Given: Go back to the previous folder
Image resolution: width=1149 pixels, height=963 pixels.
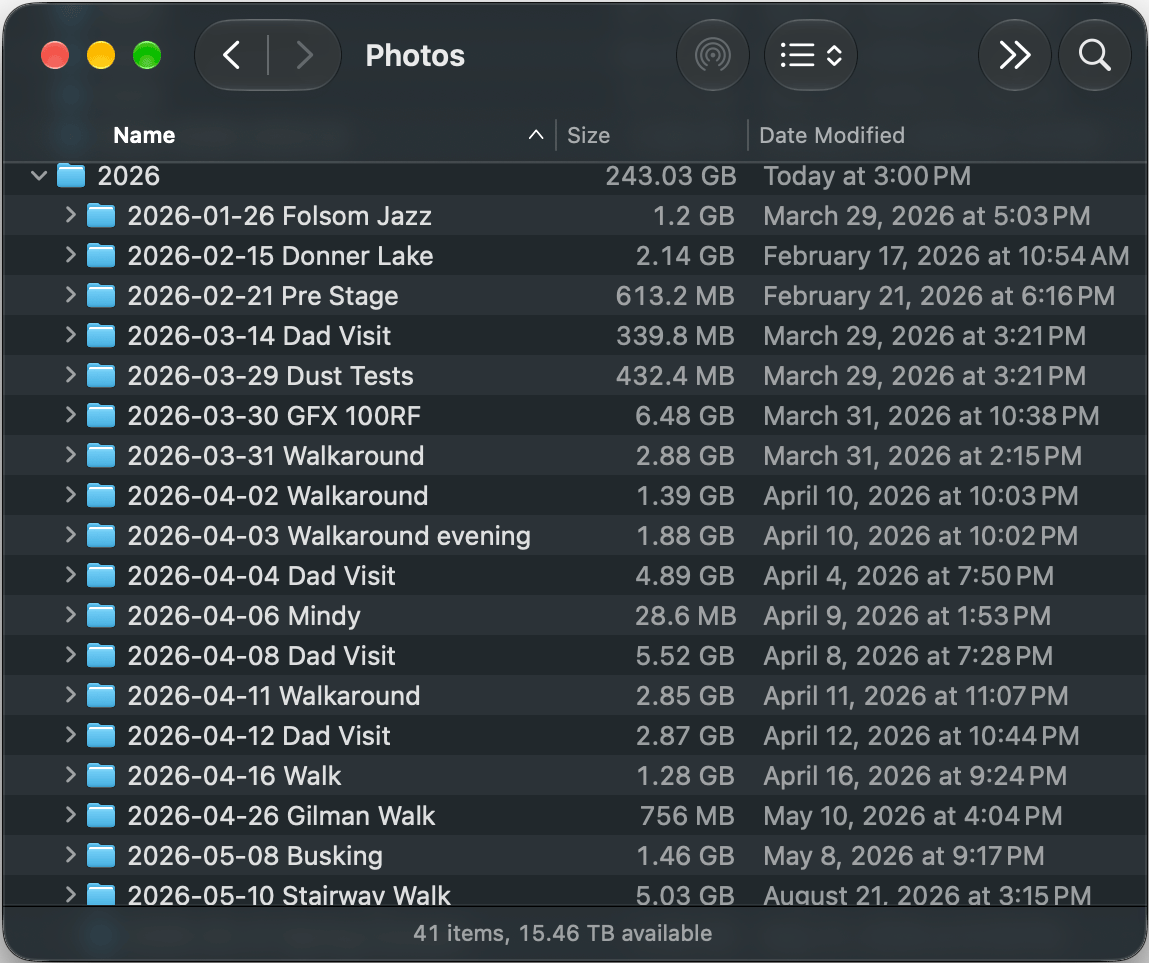Looking at the screenshot, I should (232, 56).
